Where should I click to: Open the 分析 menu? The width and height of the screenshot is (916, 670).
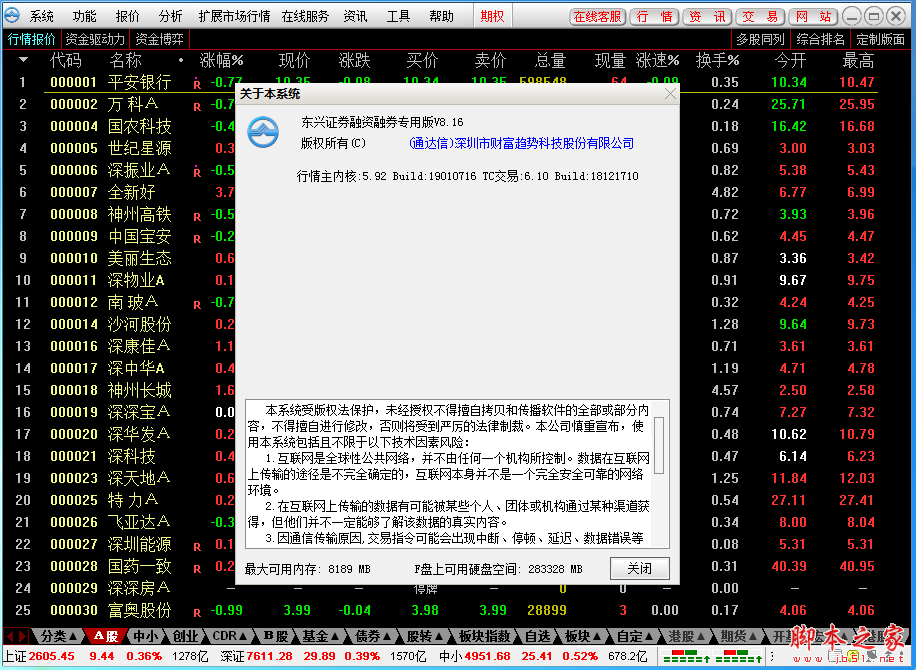pyautogui.click(x=170, y=16)
